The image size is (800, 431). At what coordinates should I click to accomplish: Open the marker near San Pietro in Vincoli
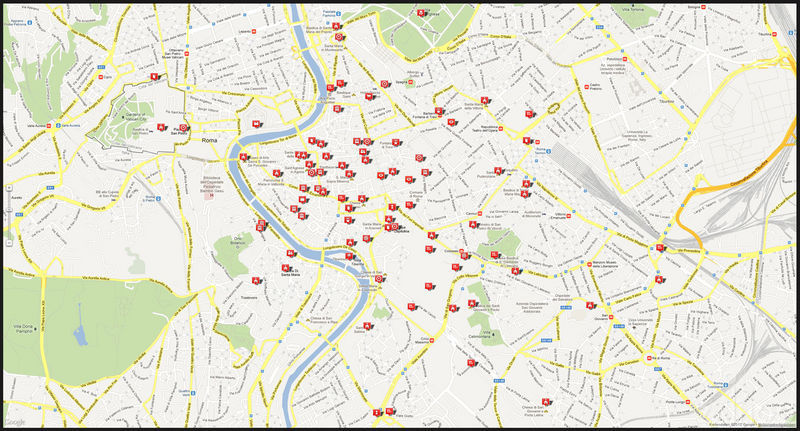click(473, 224)
